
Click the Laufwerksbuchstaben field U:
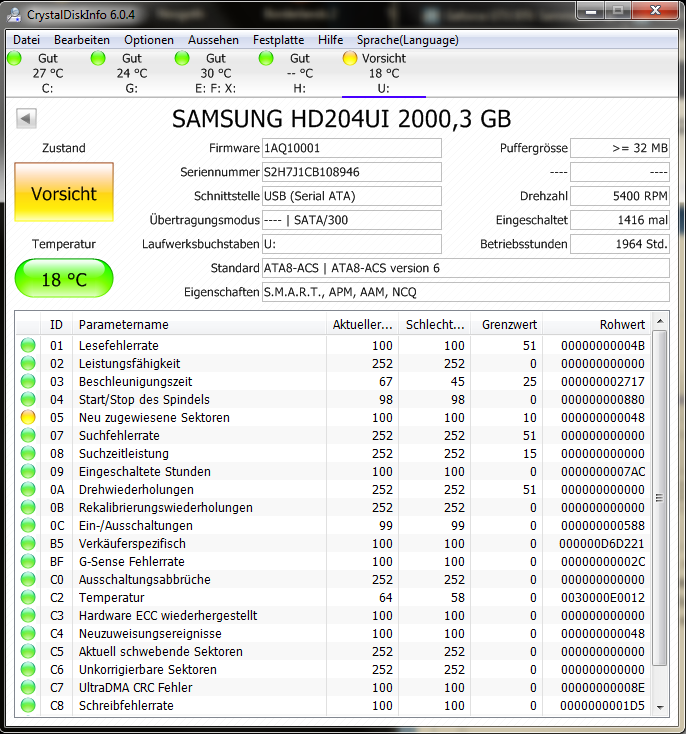tap(351, 244)
